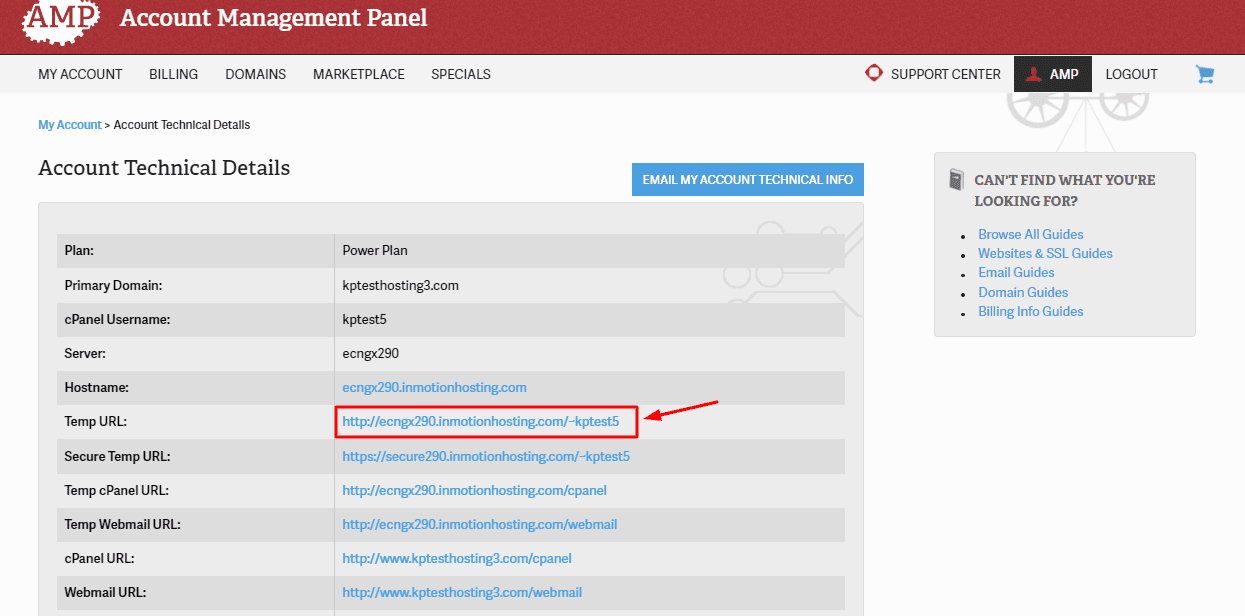Open the Secure Temp URL link
This screenshot has width=1245, height=616.
click(x=486, y=456)
